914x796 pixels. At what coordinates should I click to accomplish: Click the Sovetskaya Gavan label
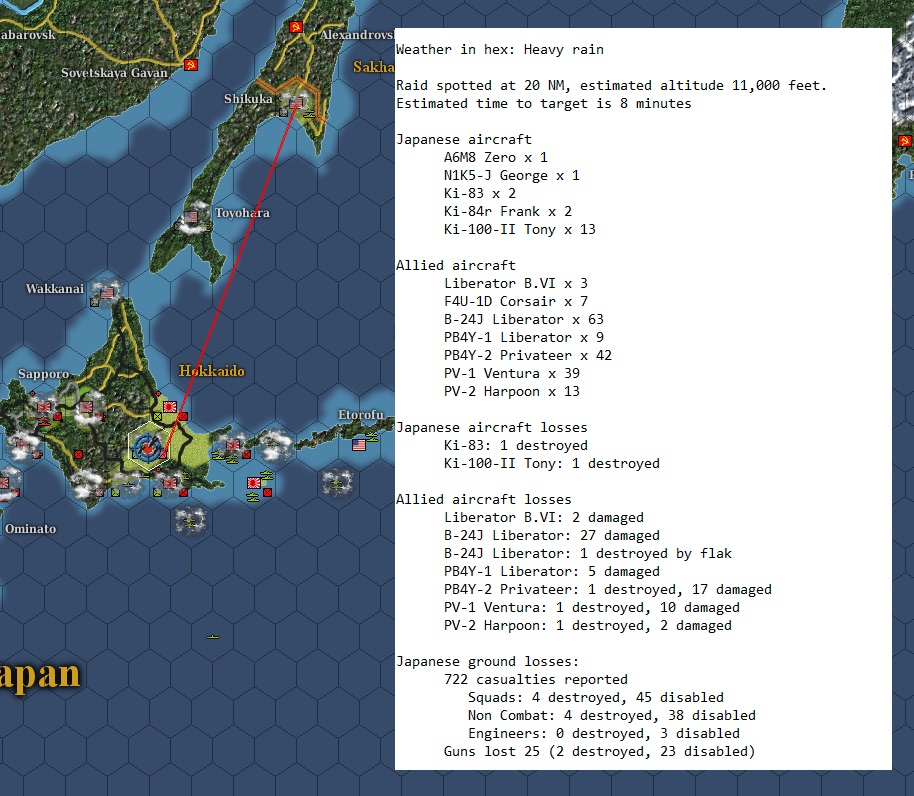click(x=114, y=73)
